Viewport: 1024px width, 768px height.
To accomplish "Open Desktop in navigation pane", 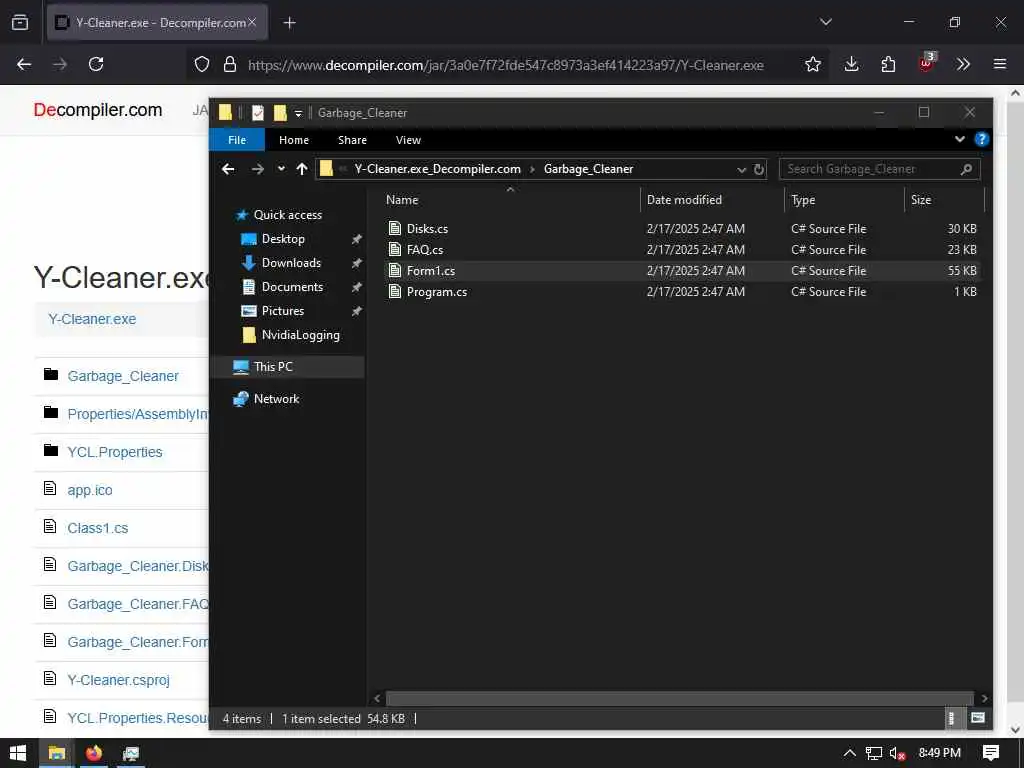I will pos(283,239).
